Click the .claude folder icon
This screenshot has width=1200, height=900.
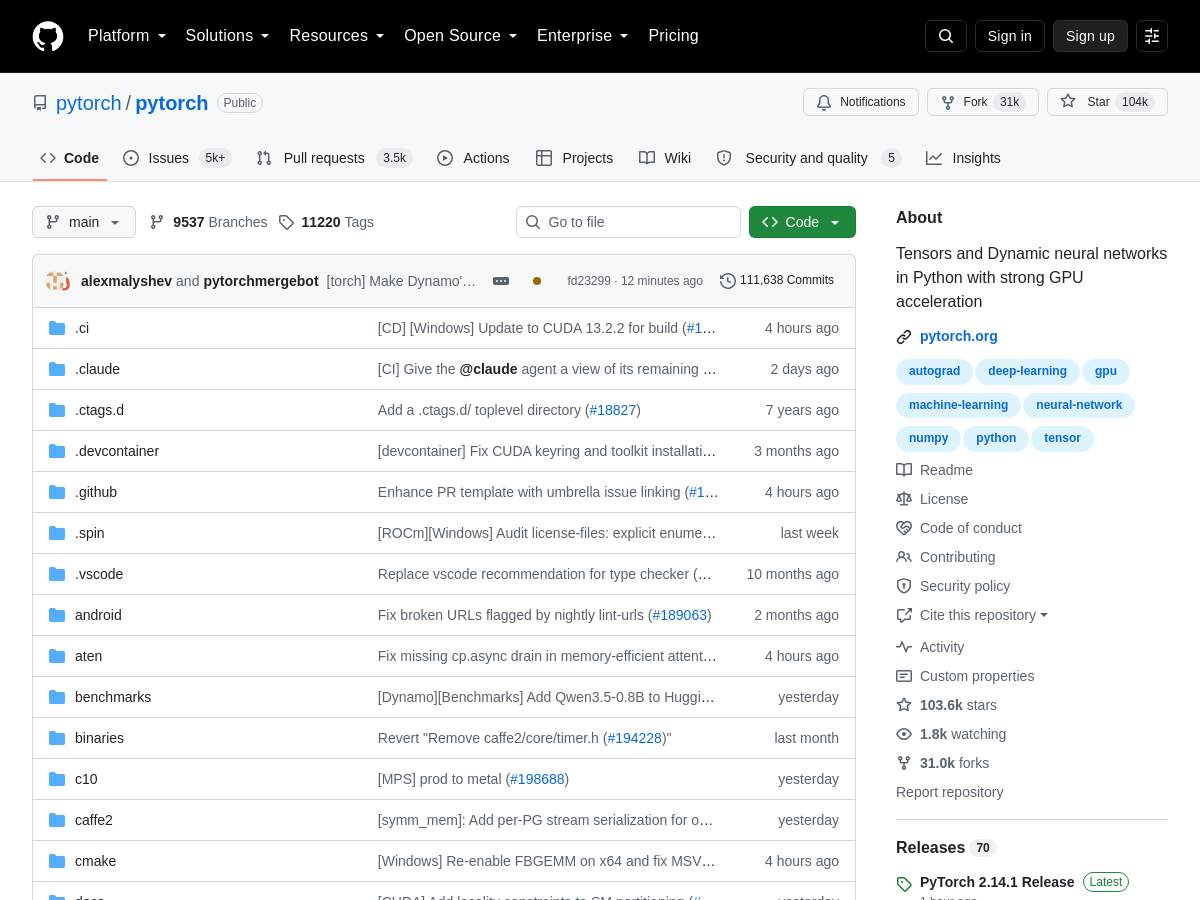tap(57, 369)
